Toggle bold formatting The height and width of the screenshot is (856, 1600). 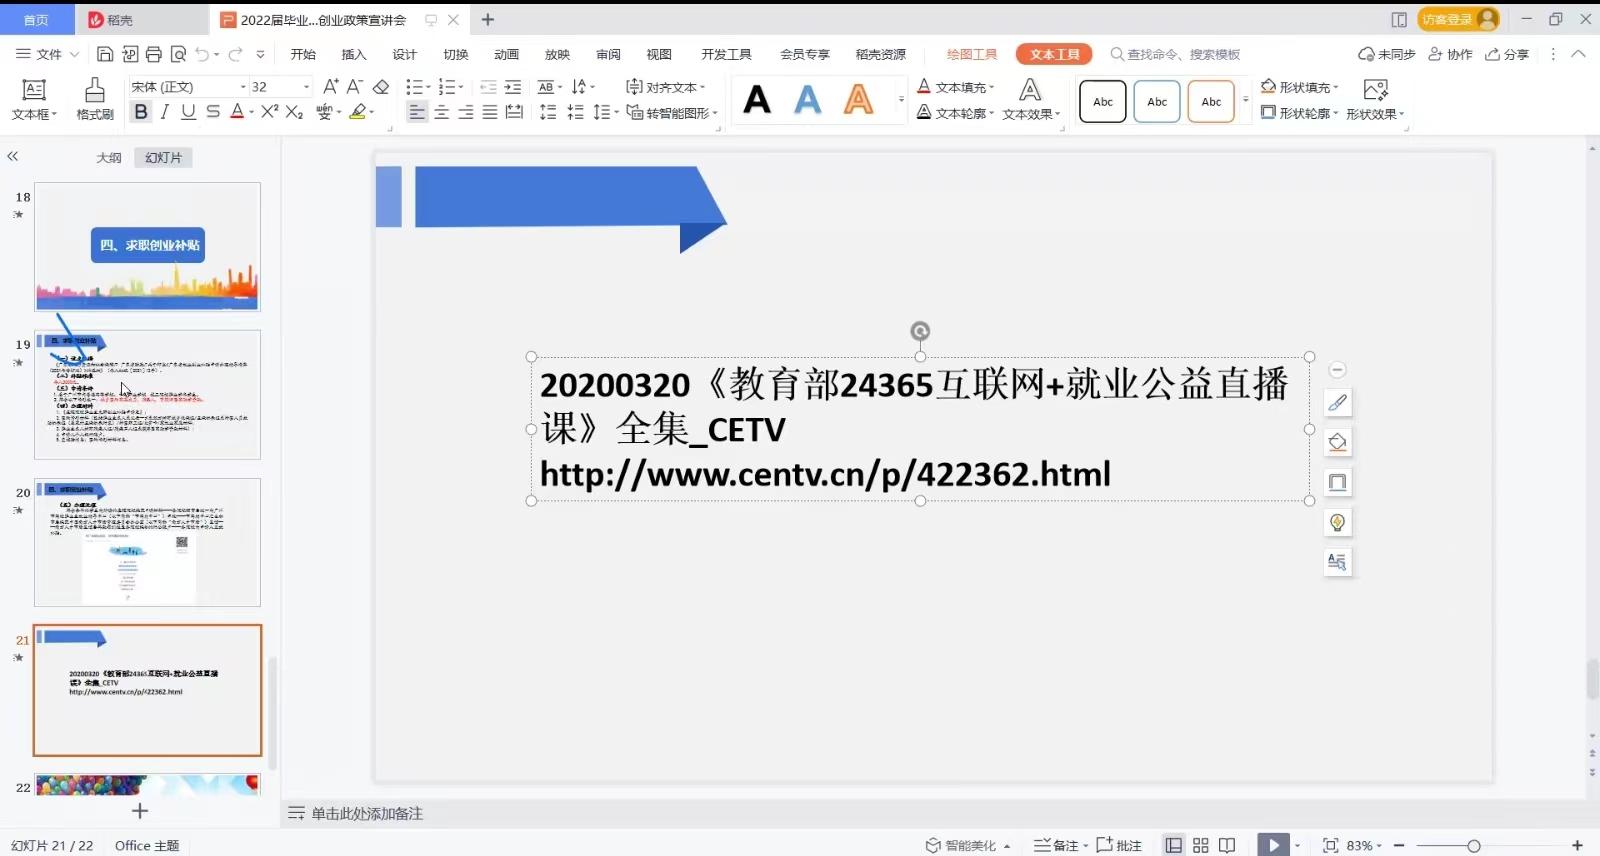click(x=141, y=112)
